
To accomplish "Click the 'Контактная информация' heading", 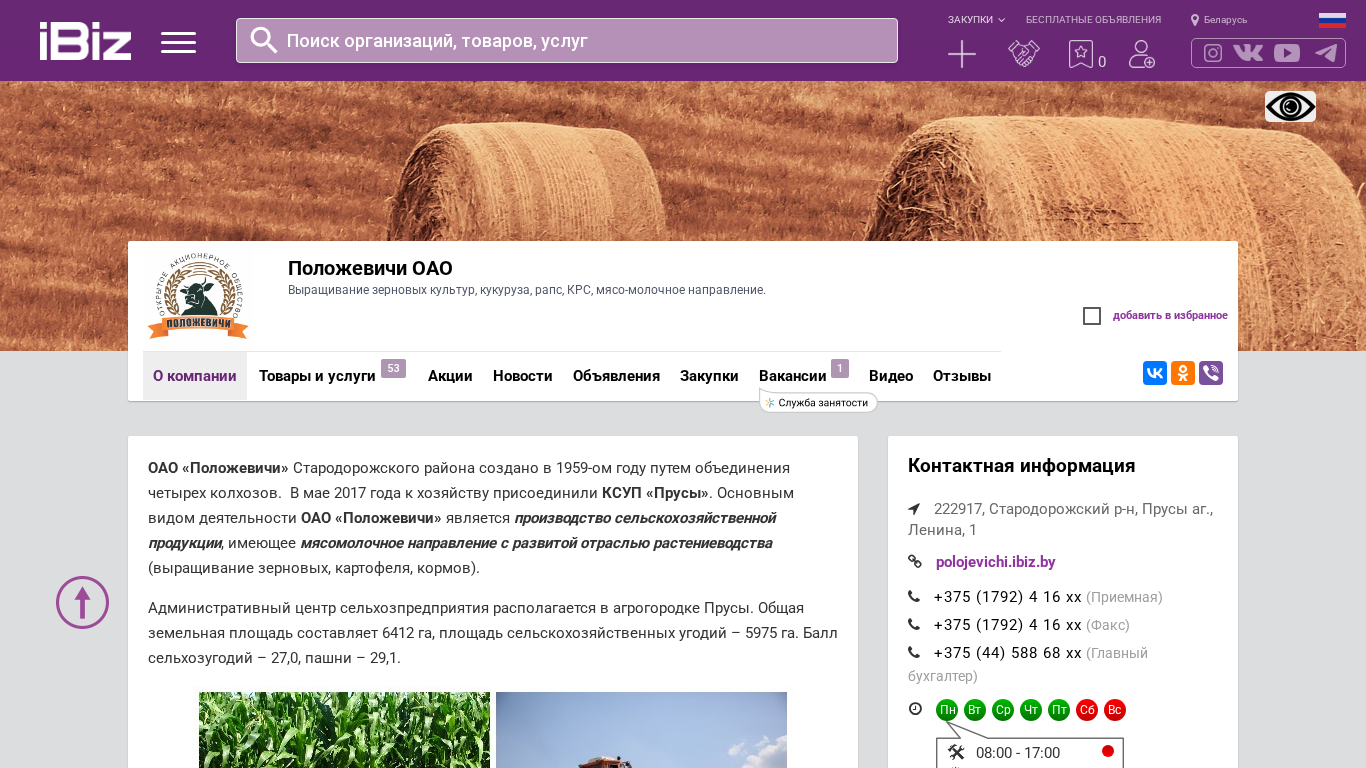I will [x=1021, y=466].
